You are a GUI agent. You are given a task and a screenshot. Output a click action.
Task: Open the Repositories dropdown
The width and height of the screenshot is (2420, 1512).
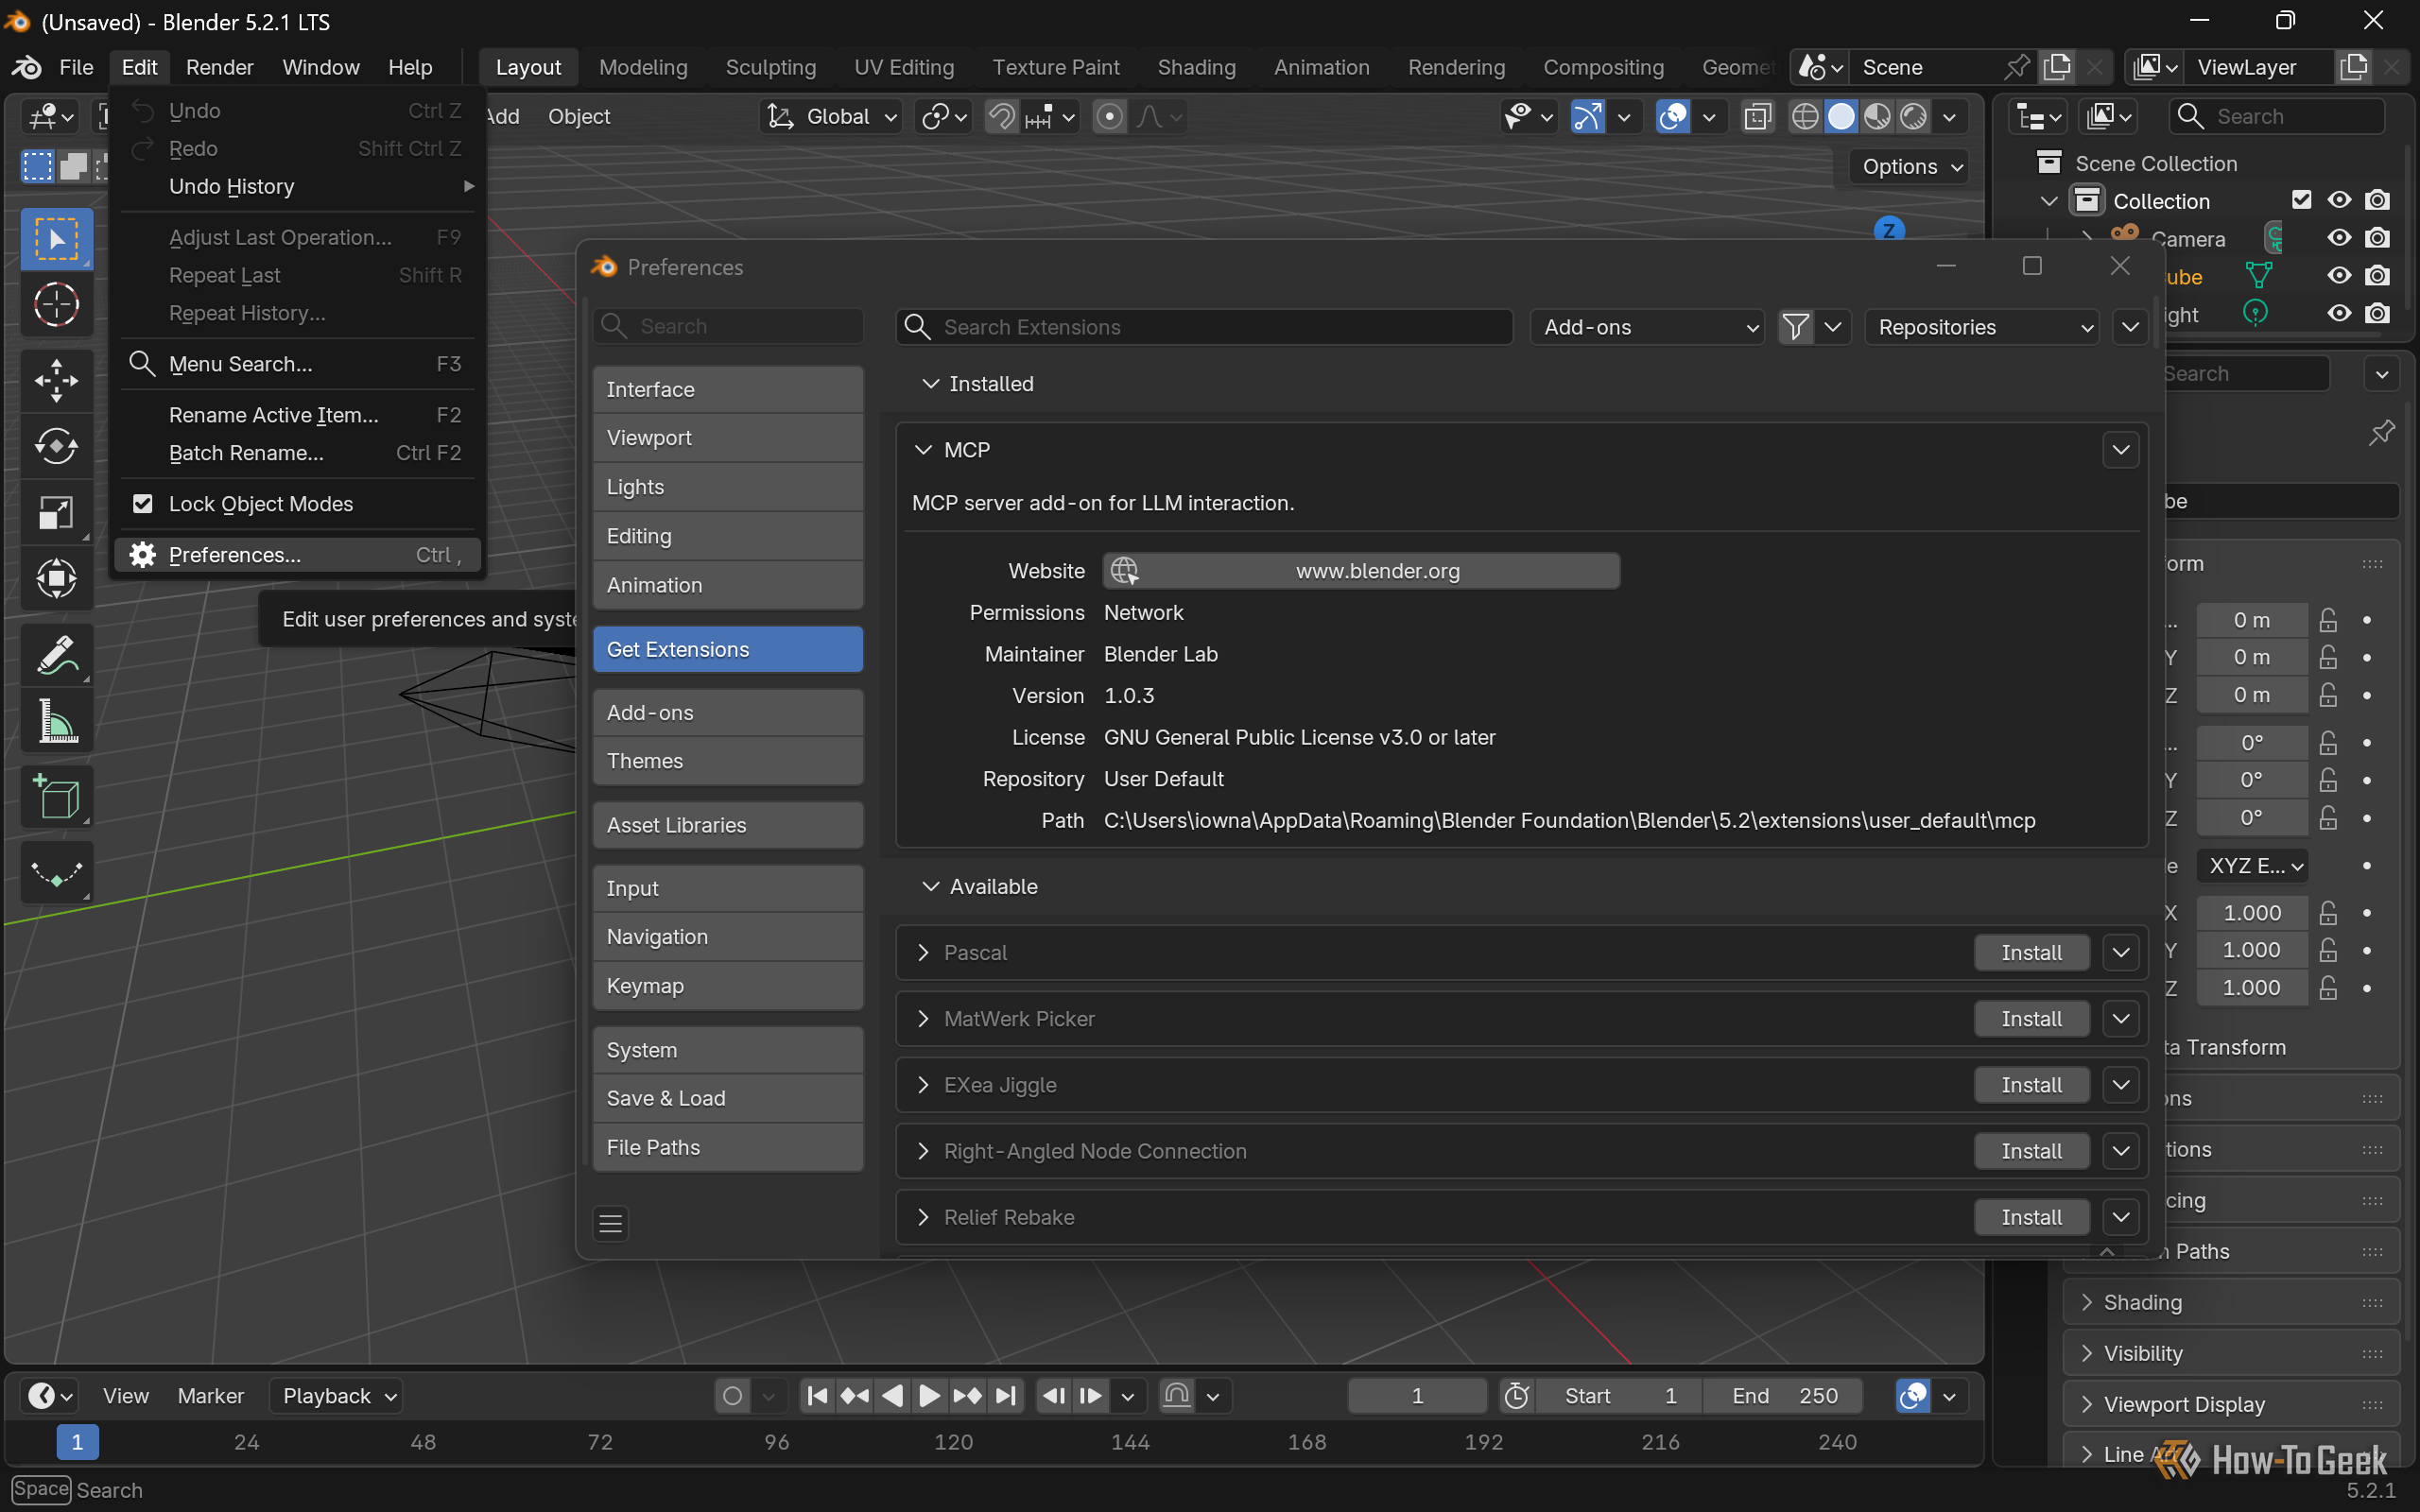coord(1982,327)
